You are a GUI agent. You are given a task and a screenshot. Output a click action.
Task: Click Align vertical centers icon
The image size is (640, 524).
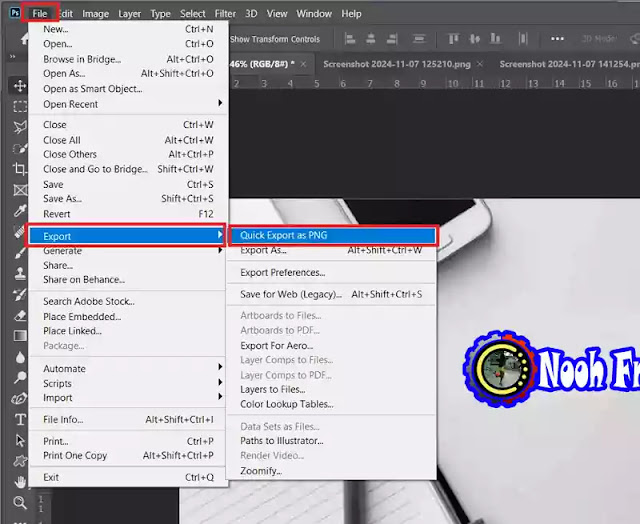pyautogui.click(x=474, y=39)
